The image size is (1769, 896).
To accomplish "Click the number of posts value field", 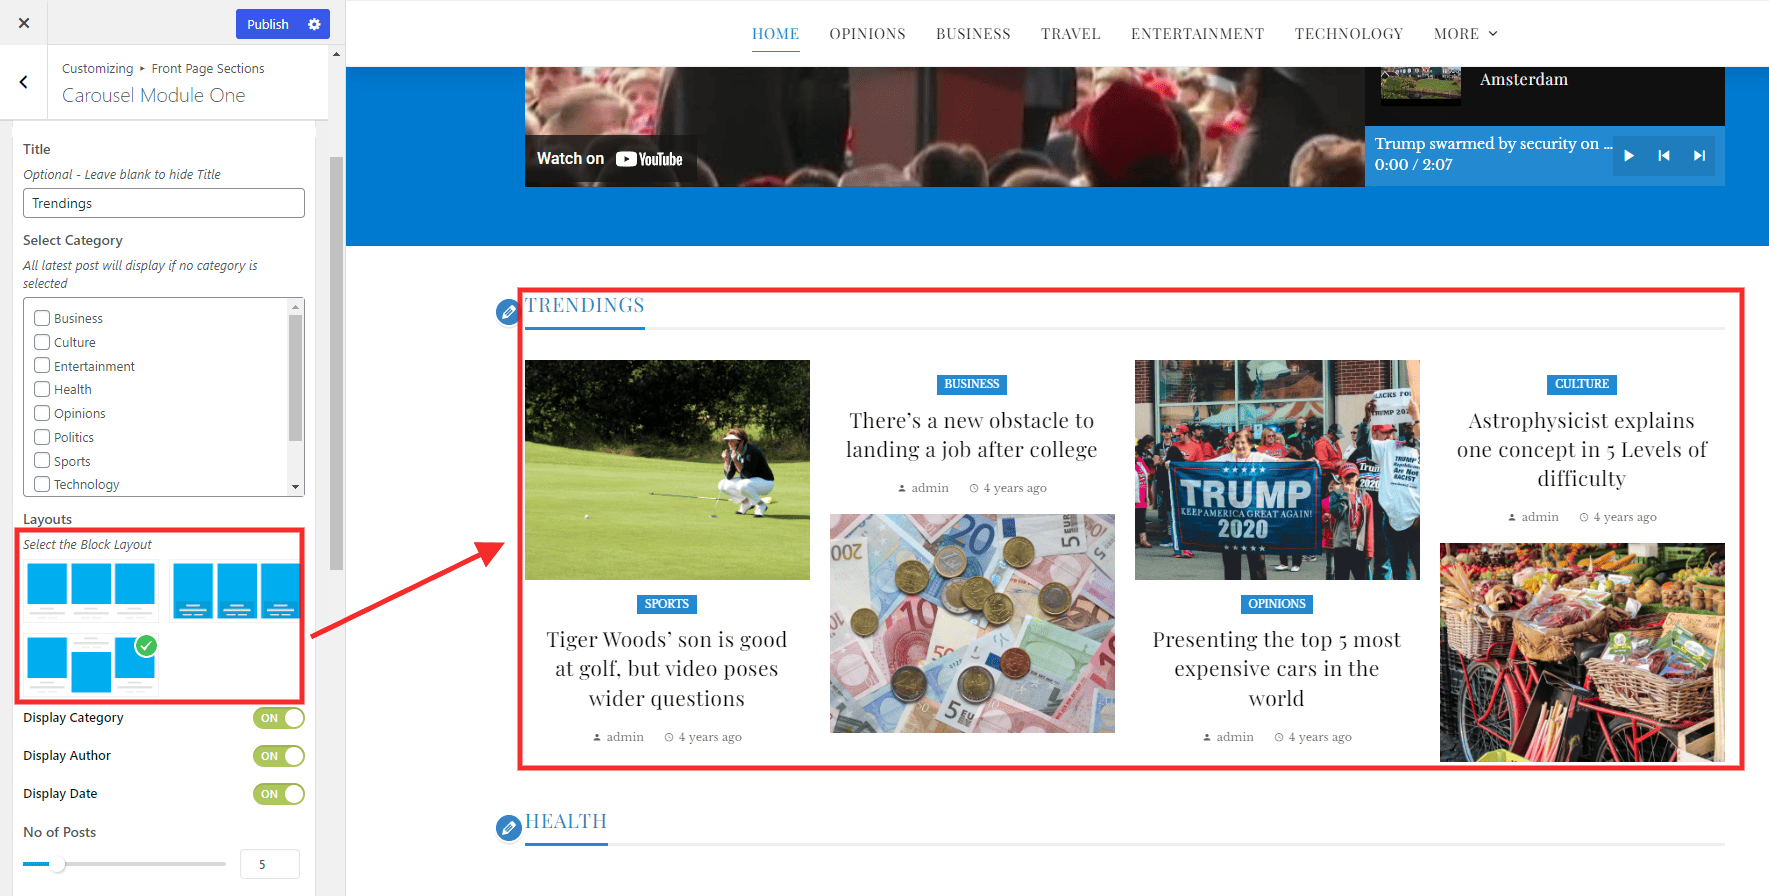I will point(270,864).
